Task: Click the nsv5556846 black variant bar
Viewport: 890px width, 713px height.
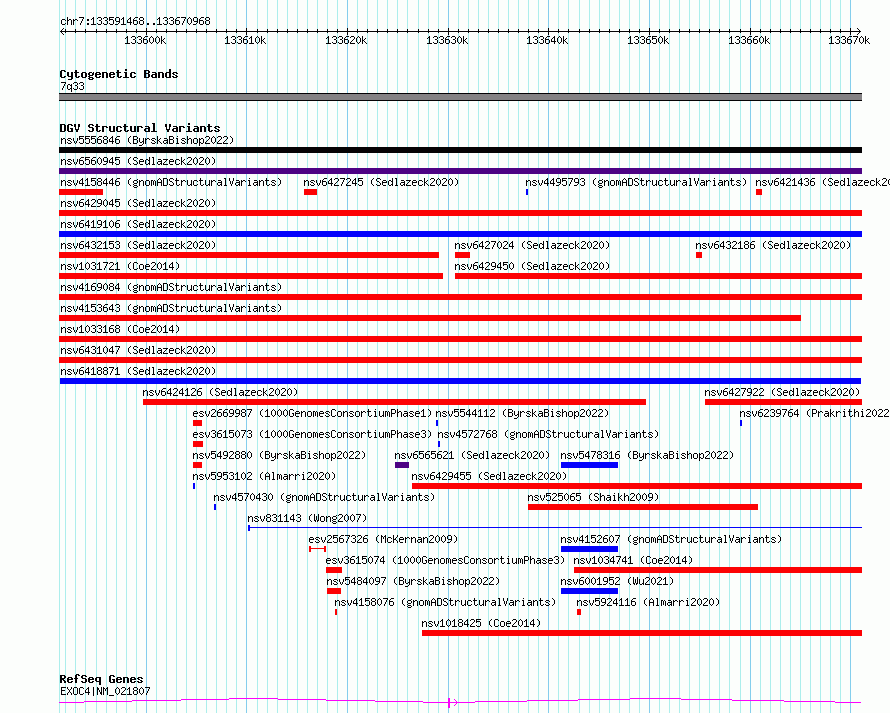Action: (460, 150)
